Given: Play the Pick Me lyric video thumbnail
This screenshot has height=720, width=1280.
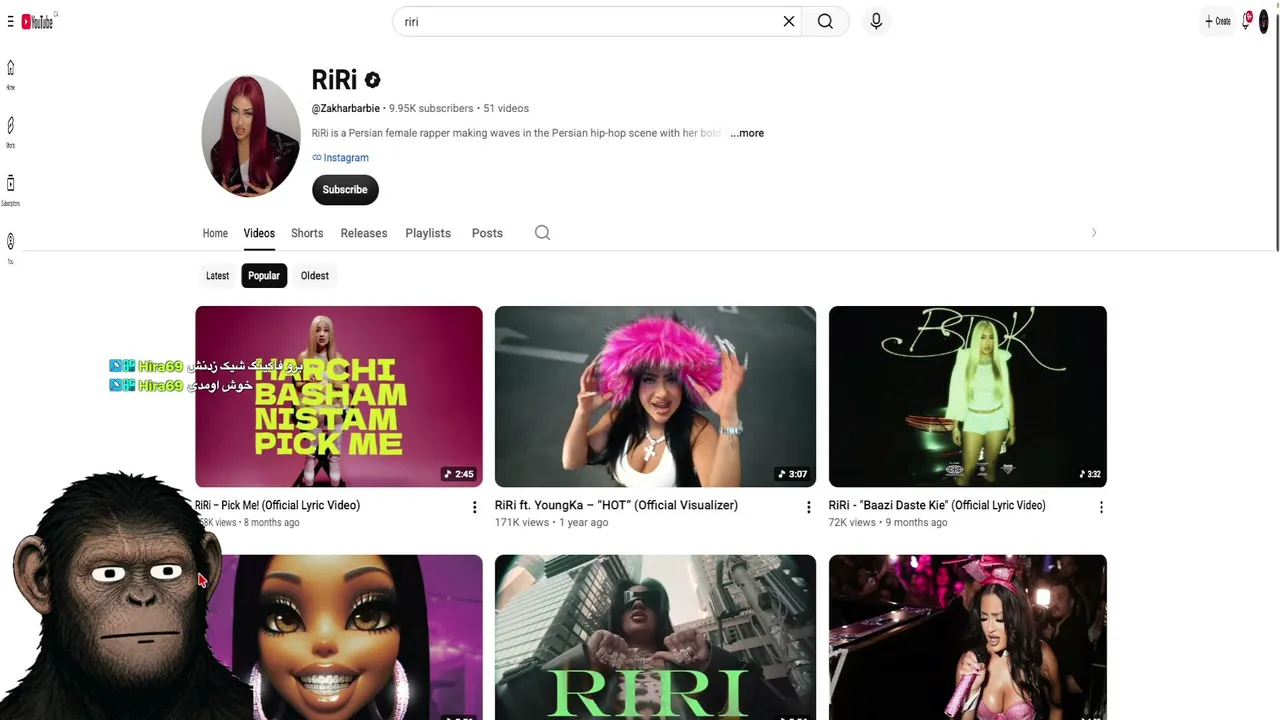Looking at the screenshot, I should (x=339, y=397).
